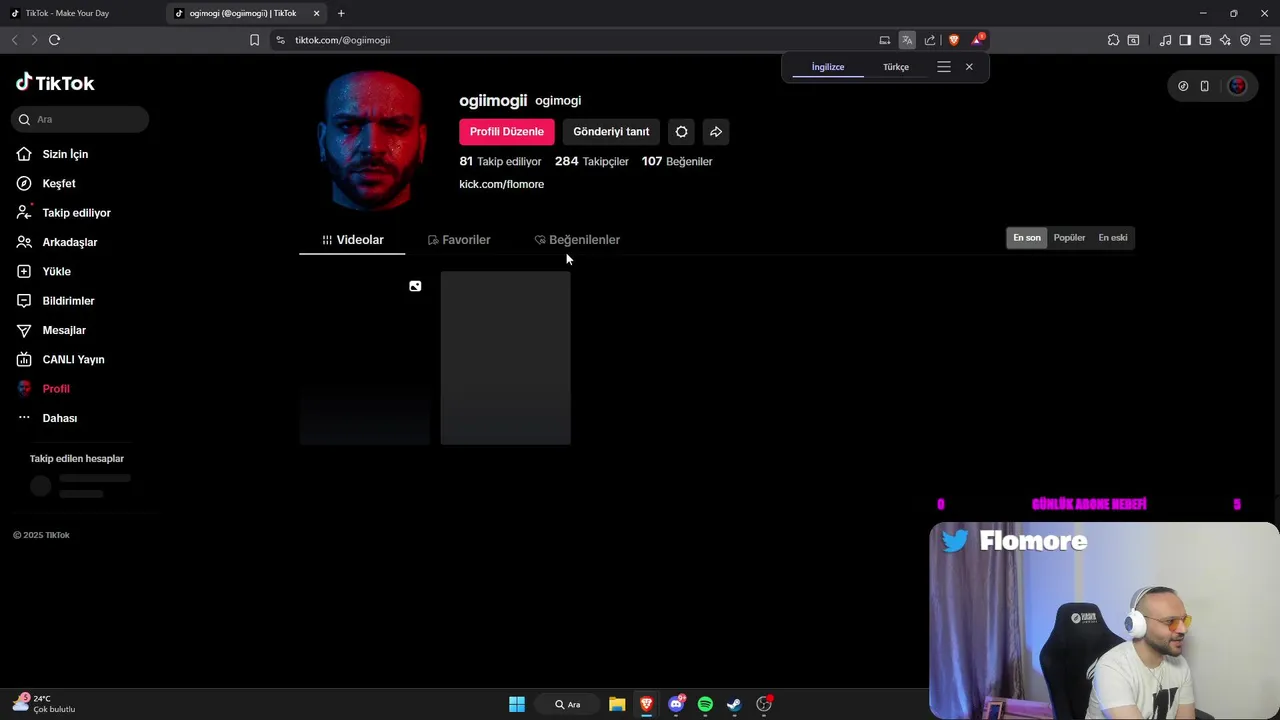Open Windows Start menu

pos(517,704)
